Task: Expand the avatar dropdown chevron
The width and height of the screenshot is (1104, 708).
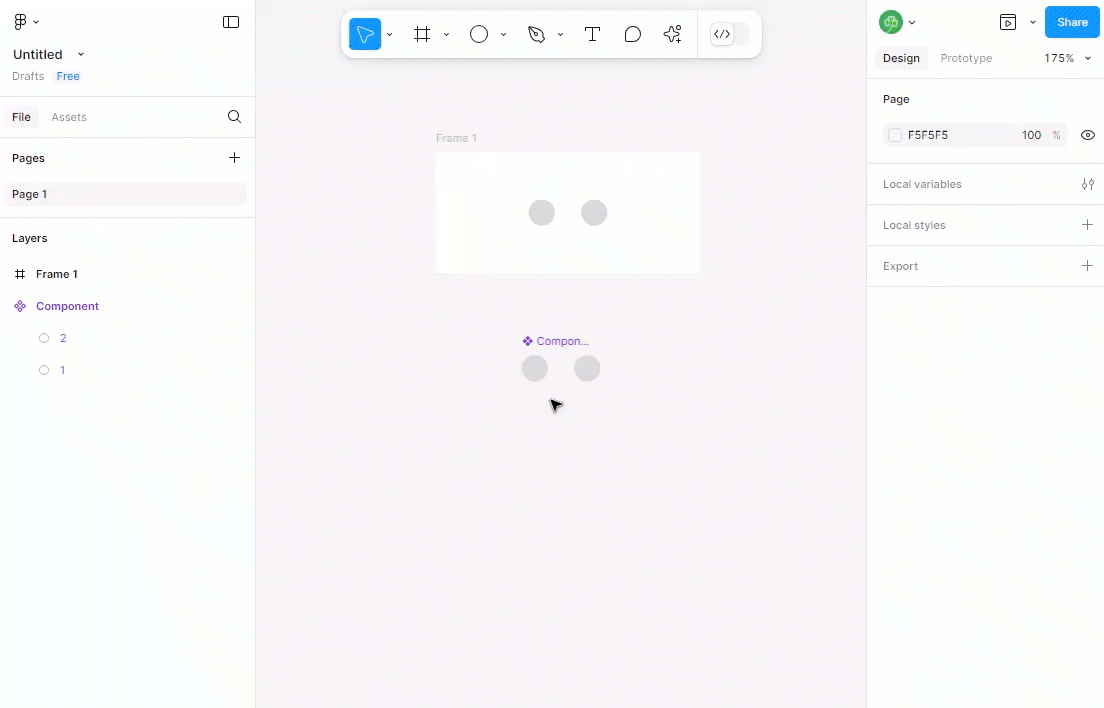Action: pos(912,23)
